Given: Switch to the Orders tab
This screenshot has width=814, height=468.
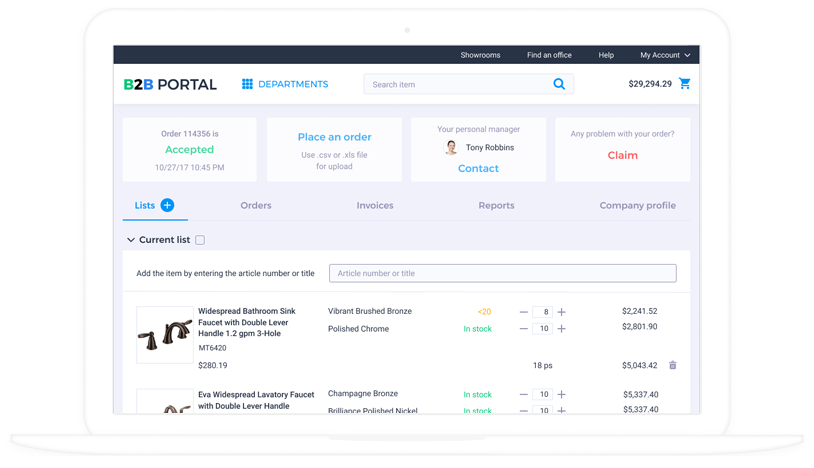Looking at the screenshot, I should point(256,205).
